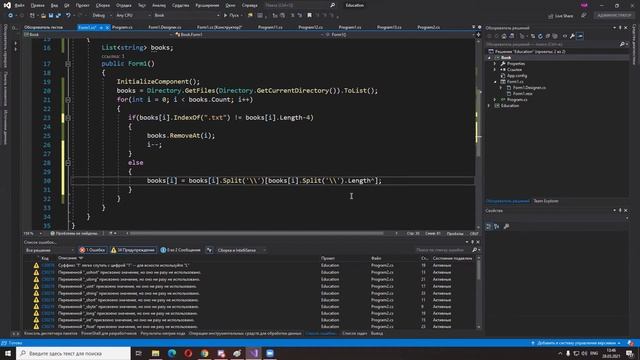Viewport: 640px width, 360px height.
Task: Toggle the Preview Selected Items icon in Solution Explorer
Action: (580, 36)
